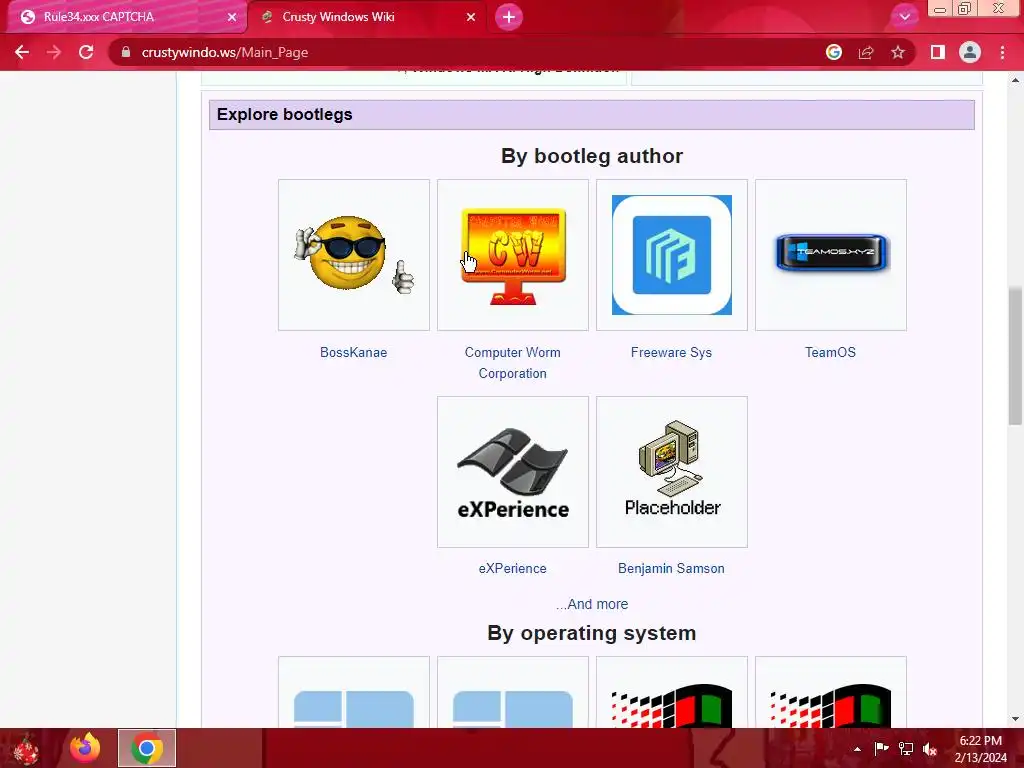Select Chrome in the taskbar
The width and height of the screenshot is (1024, 768).
coord(147,748)
